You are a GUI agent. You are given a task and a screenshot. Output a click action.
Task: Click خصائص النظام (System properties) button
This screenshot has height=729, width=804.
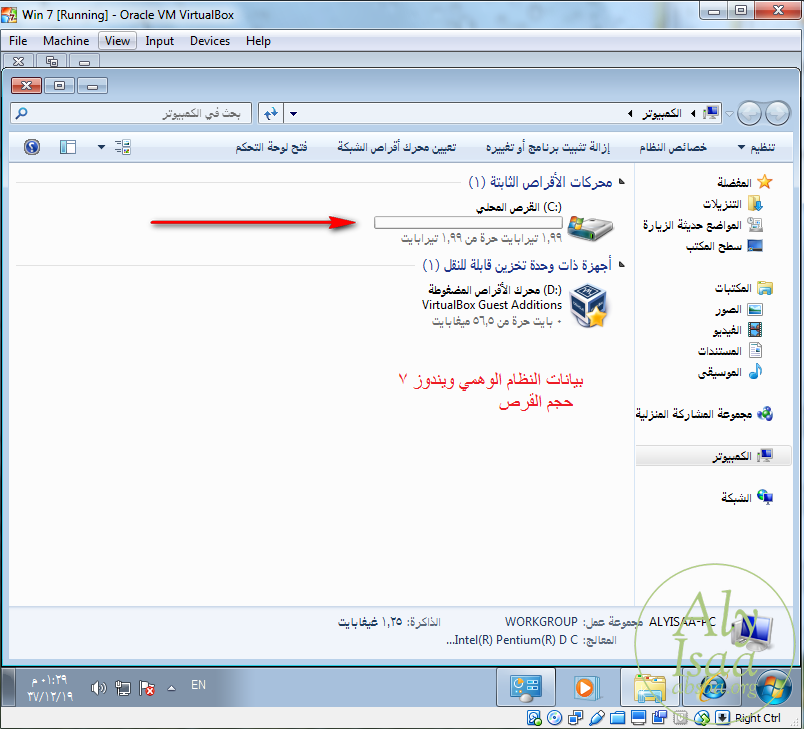673,147
